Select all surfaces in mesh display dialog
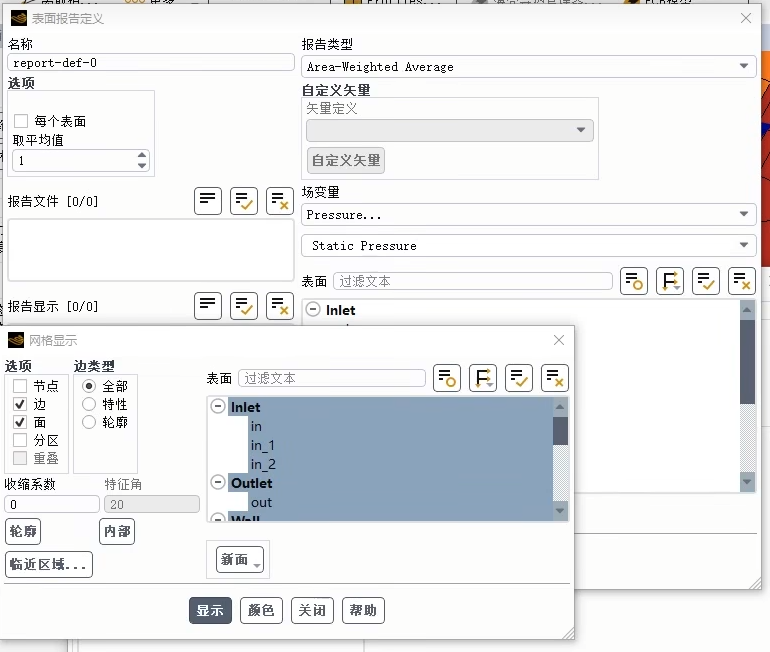 pyautogui.click(x=519, y=378)
